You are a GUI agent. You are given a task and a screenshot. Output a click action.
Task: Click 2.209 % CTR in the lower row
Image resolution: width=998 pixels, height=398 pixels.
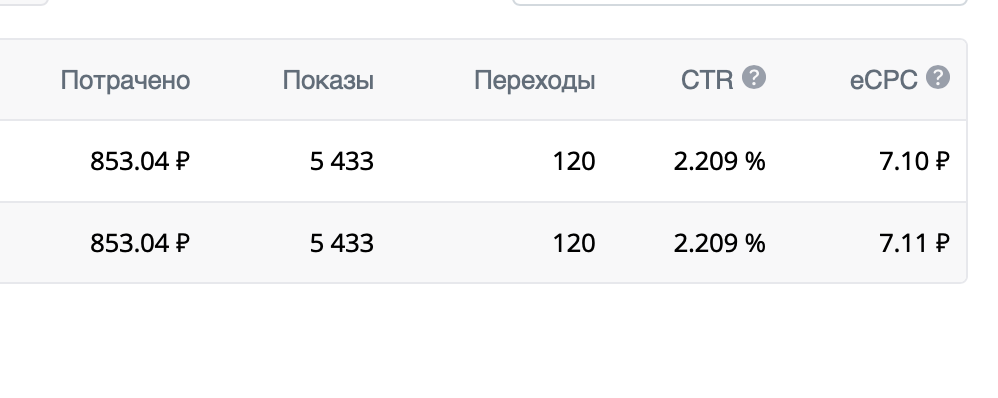[x=719, y=243]
